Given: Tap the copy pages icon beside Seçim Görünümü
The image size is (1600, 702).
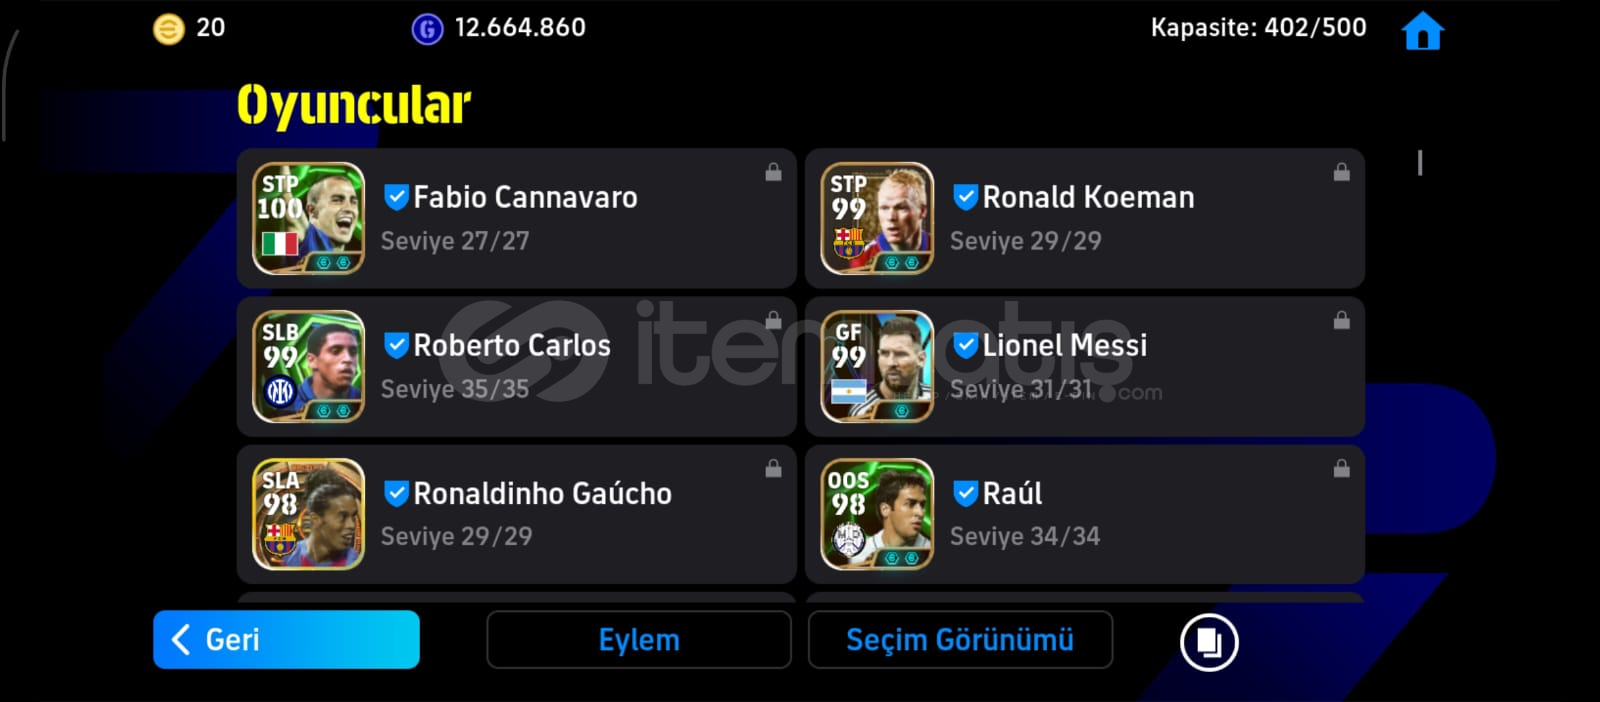Looking at the screenshot, I should click(x=1209, y=641).
